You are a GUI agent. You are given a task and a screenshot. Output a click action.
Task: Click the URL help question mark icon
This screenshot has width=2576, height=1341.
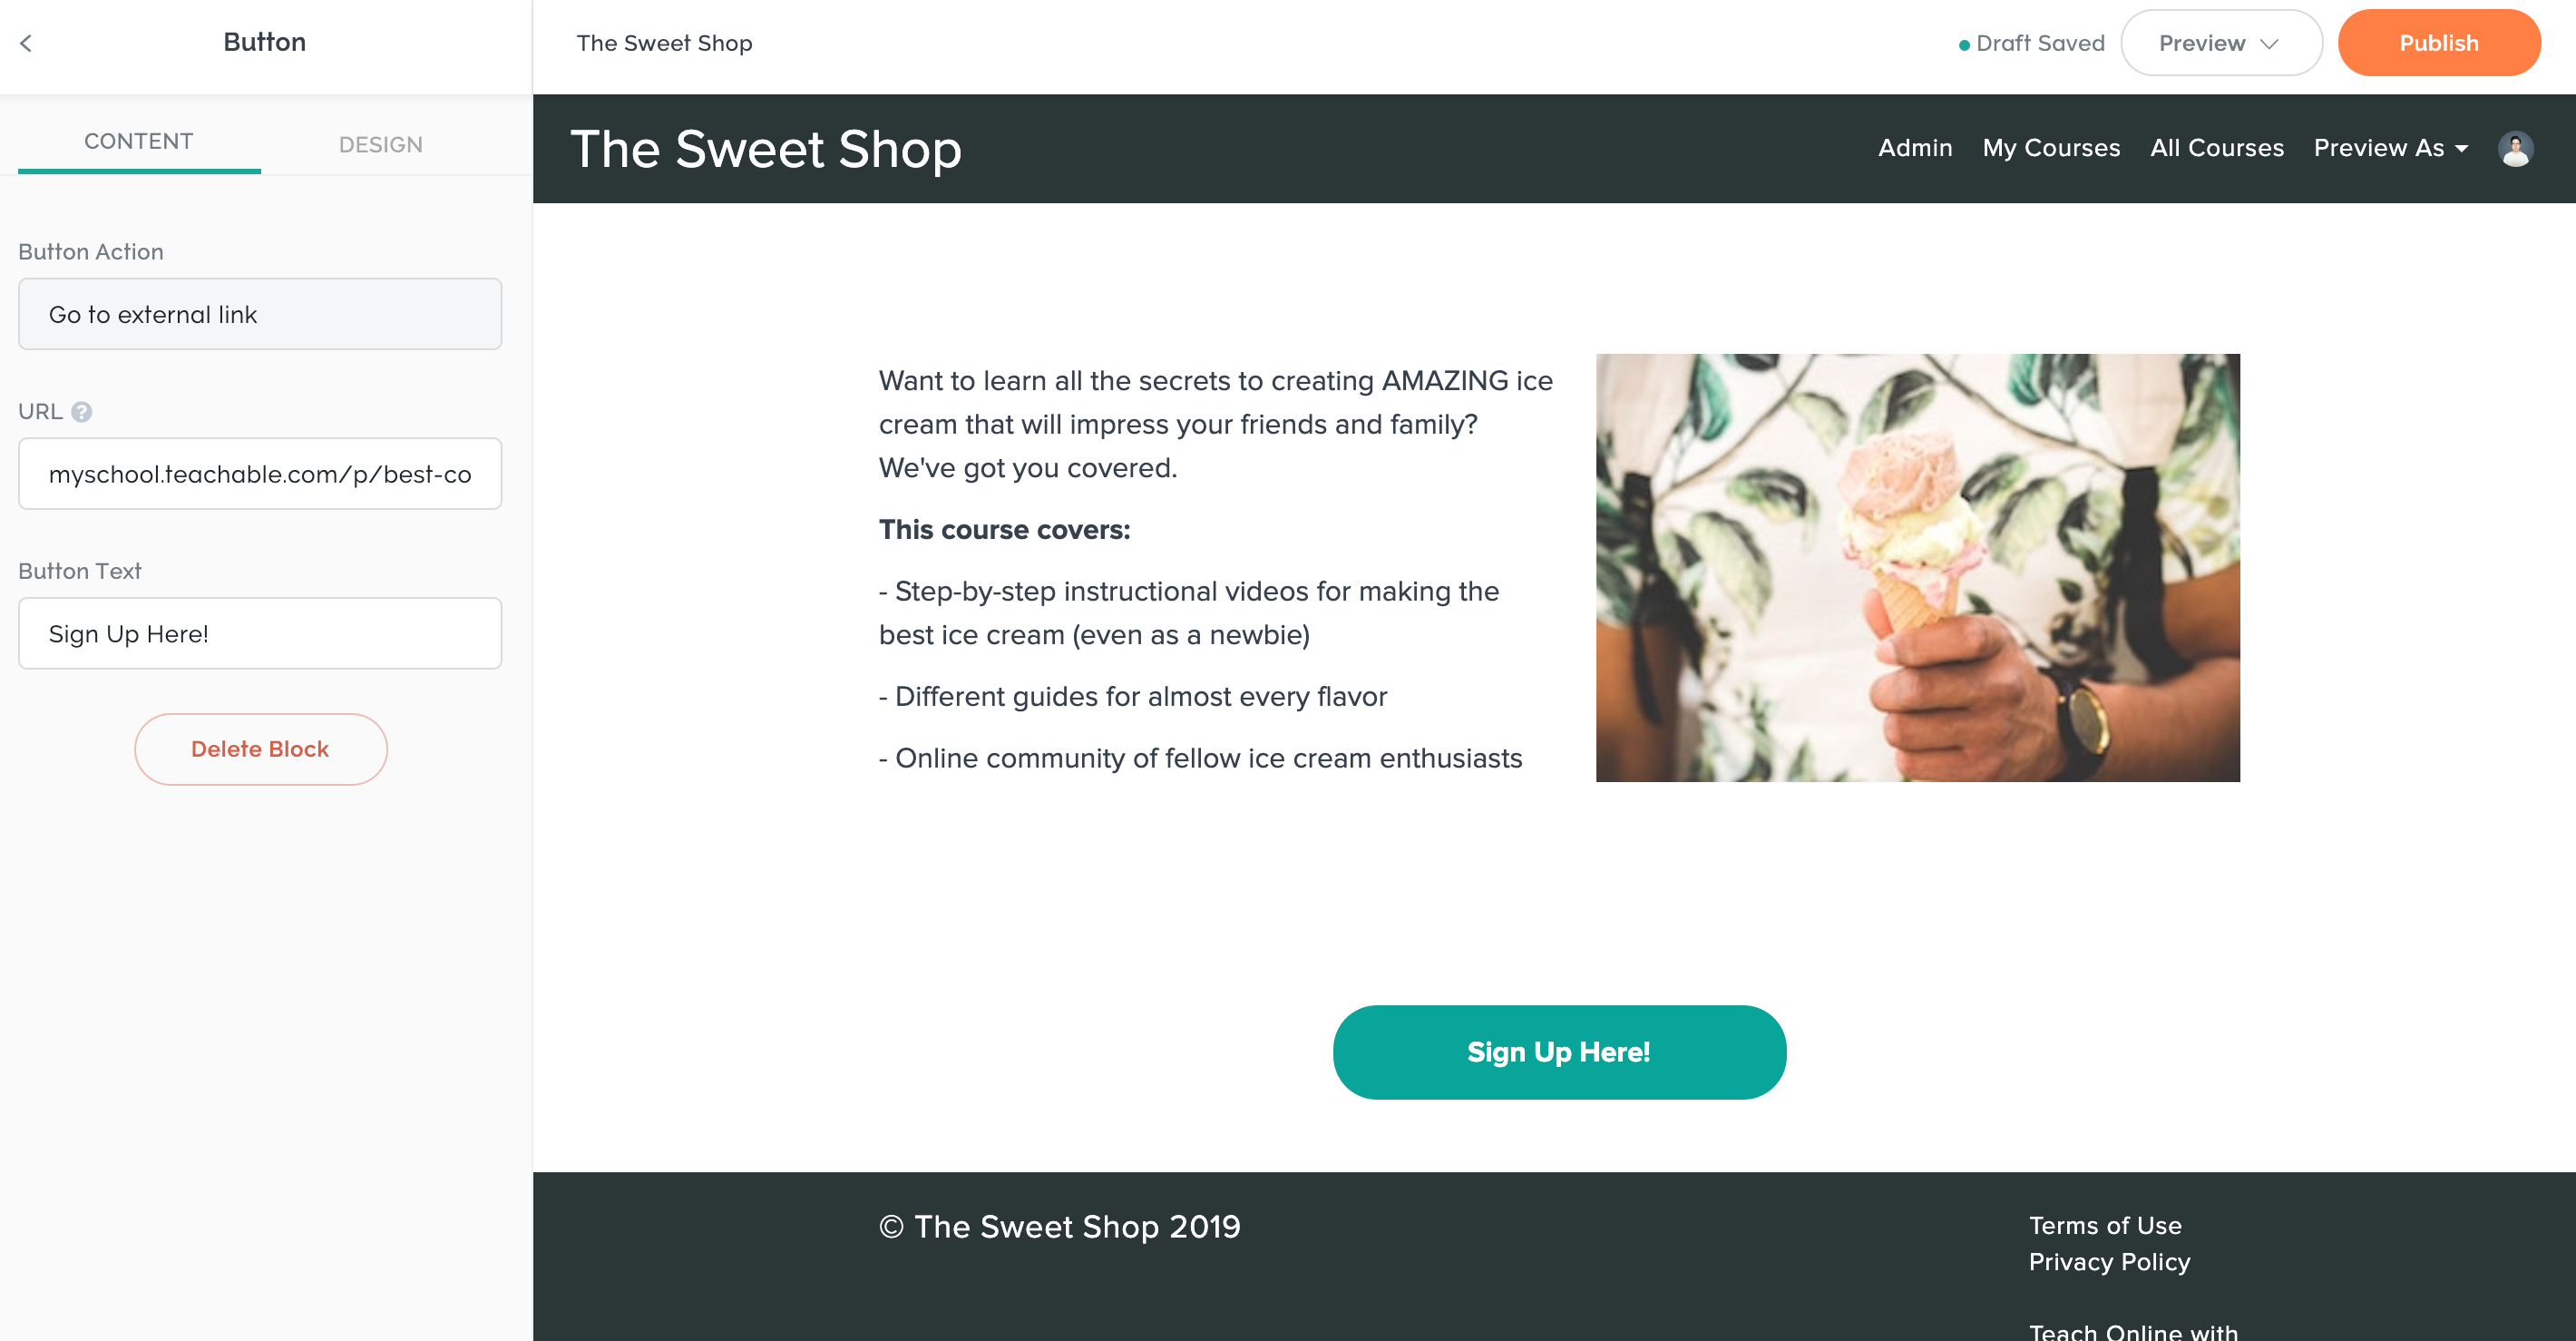82,411
